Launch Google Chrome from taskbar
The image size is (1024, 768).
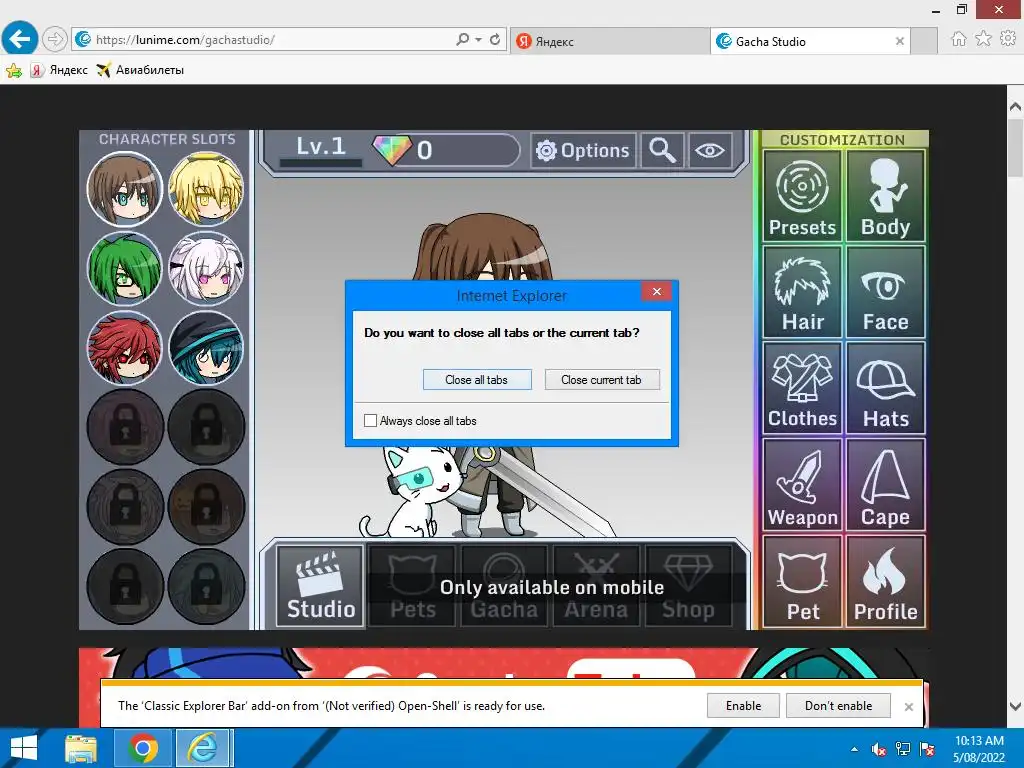pos(143,748)
